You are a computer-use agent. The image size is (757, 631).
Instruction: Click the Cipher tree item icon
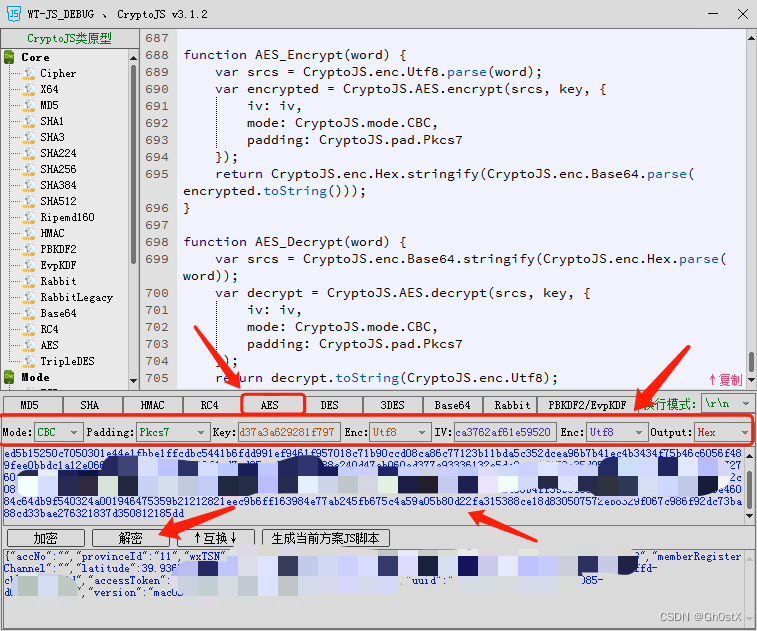pyautogui.click(x=29, y=73)
